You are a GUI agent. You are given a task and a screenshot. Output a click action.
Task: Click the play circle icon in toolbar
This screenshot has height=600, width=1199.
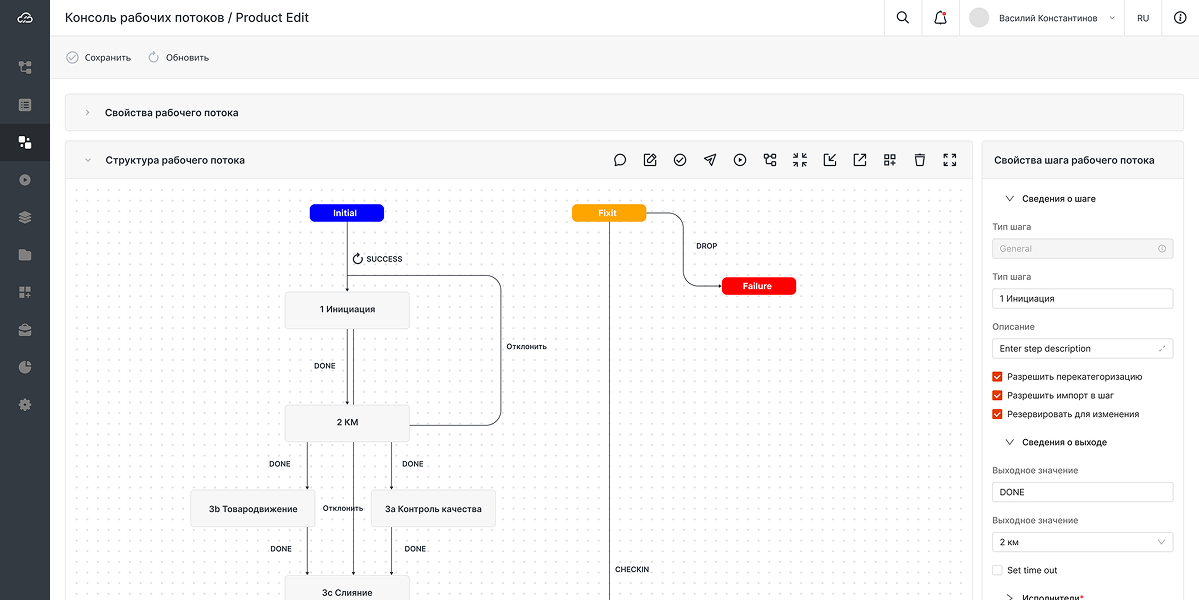740,160
